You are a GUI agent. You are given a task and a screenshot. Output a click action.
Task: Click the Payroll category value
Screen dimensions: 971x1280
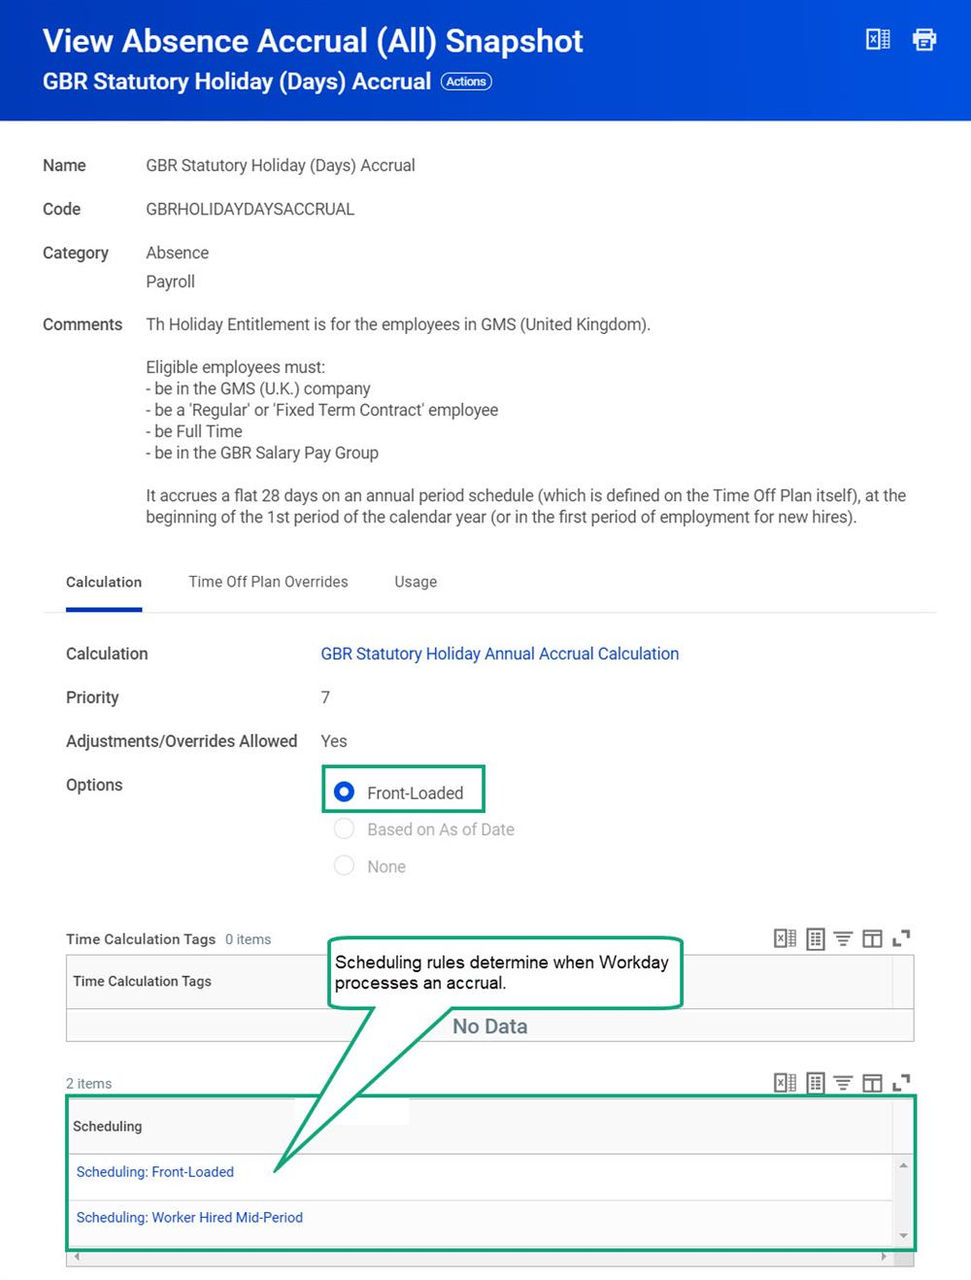pos(170,282)
